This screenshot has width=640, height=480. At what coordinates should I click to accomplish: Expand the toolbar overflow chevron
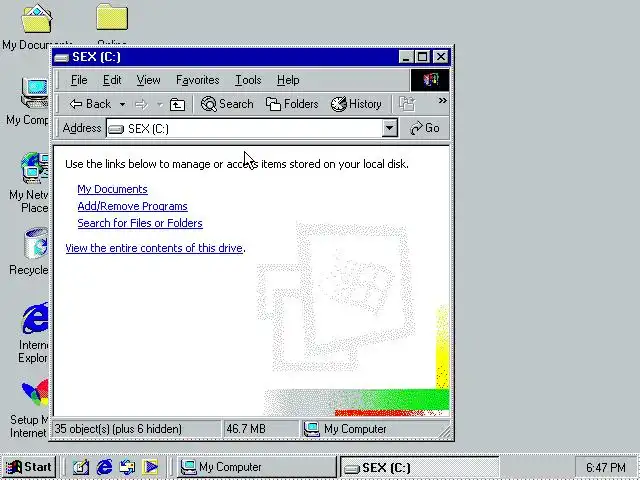pyautogui.click(x=442, y=100)
